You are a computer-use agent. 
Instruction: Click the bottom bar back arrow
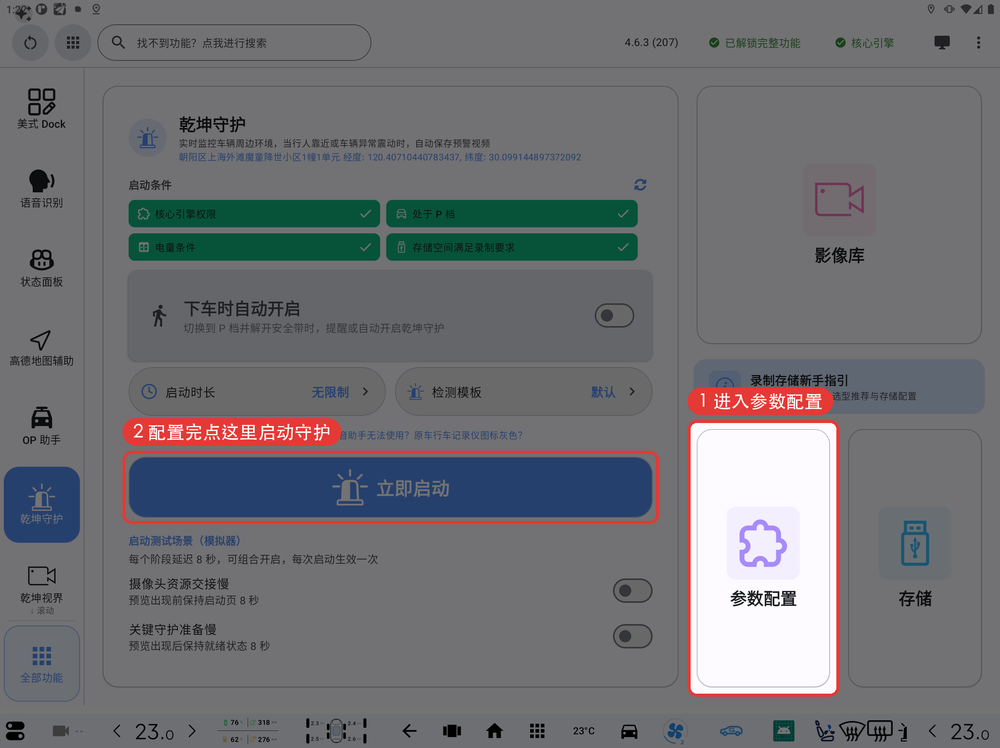click(409, 731)
